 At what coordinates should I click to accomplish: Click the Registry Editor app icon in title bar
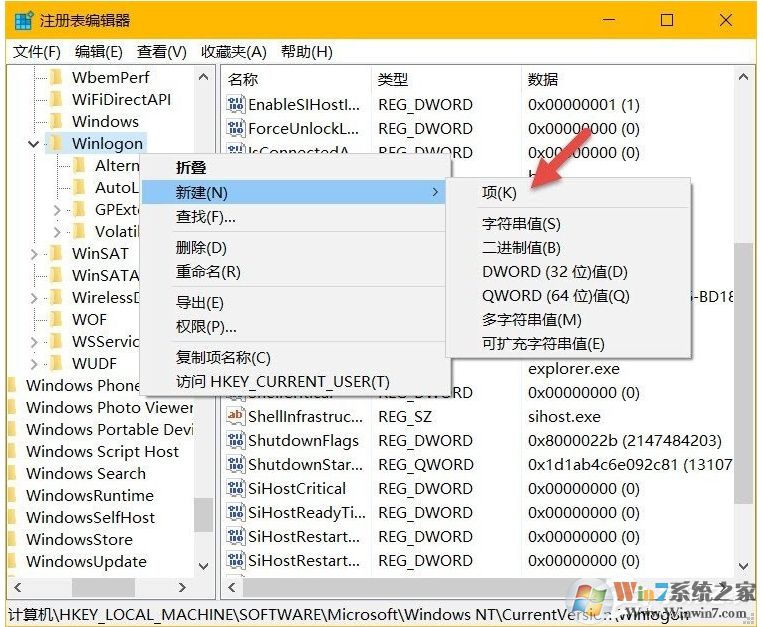click(23, 20)
